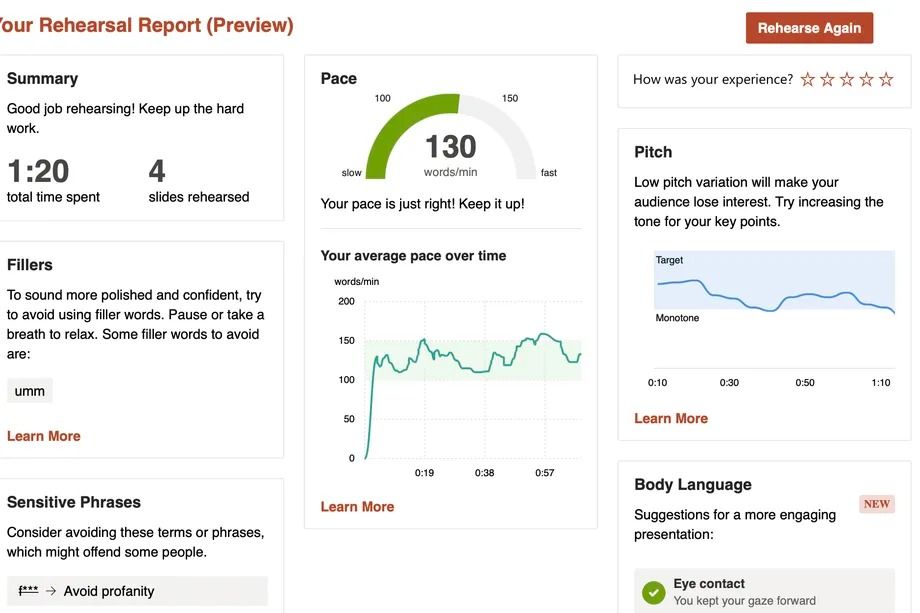Collapse the Pace panel

tap(337, 78)
